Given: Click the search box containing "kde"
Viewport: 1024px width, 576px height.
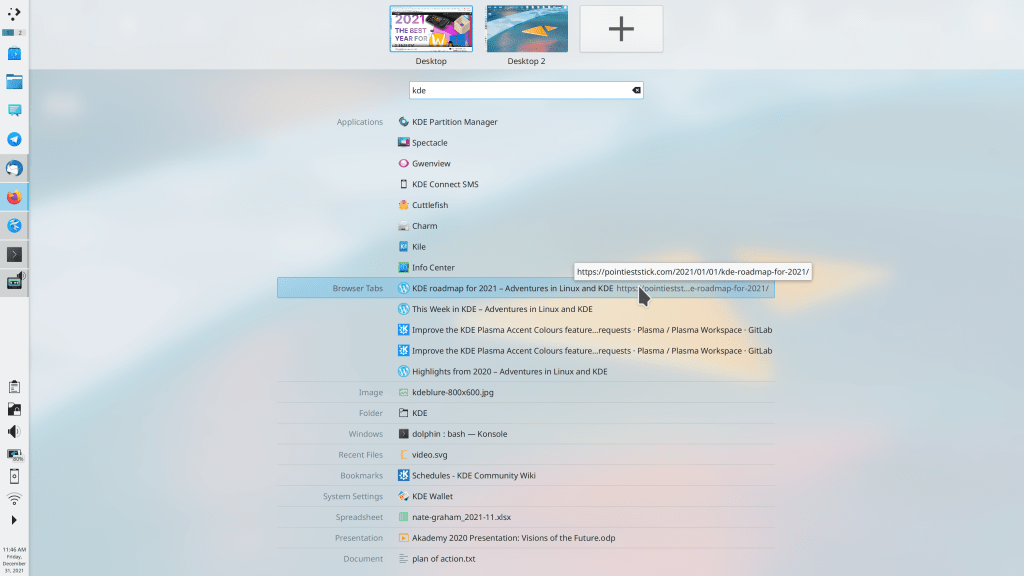Looking at the screenshot, I should tap(520, 90).
